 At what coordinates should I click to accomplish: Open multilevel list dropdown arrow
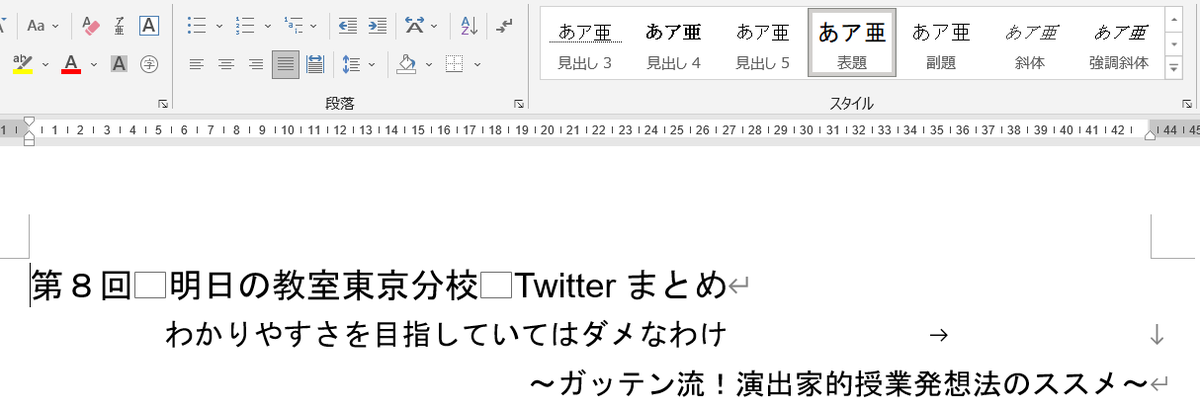tap(315, 25)
